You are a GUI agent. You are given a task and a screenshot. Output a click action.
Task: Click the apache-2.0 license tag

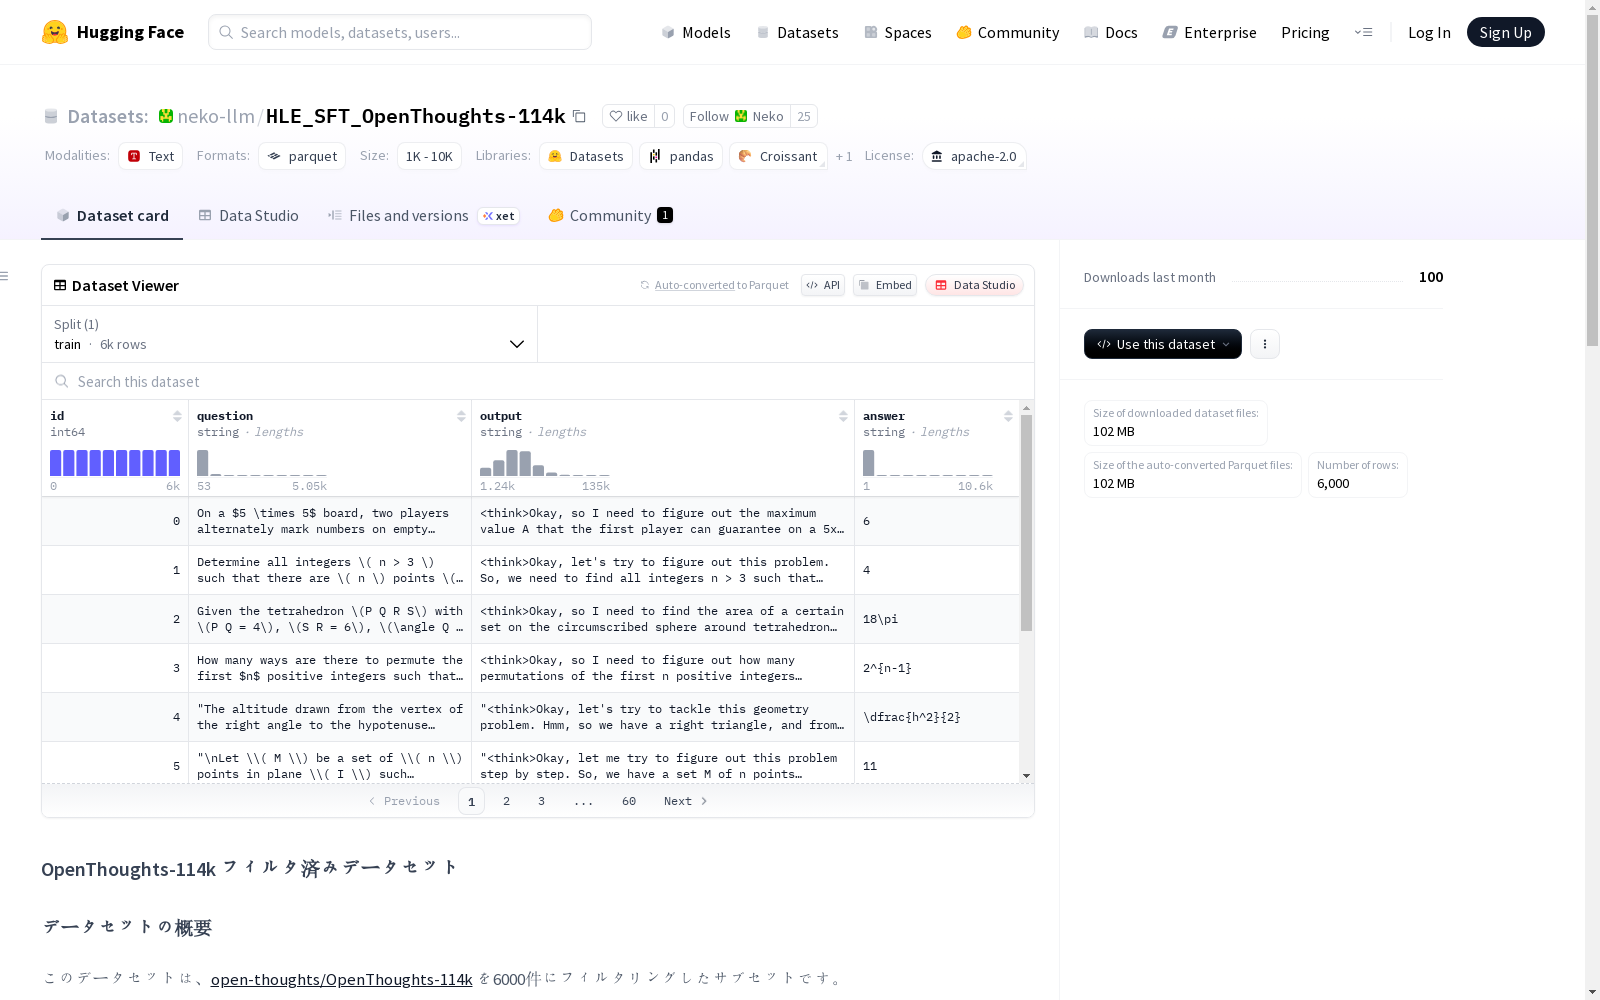pyautogui.click(x=974, y=156)
